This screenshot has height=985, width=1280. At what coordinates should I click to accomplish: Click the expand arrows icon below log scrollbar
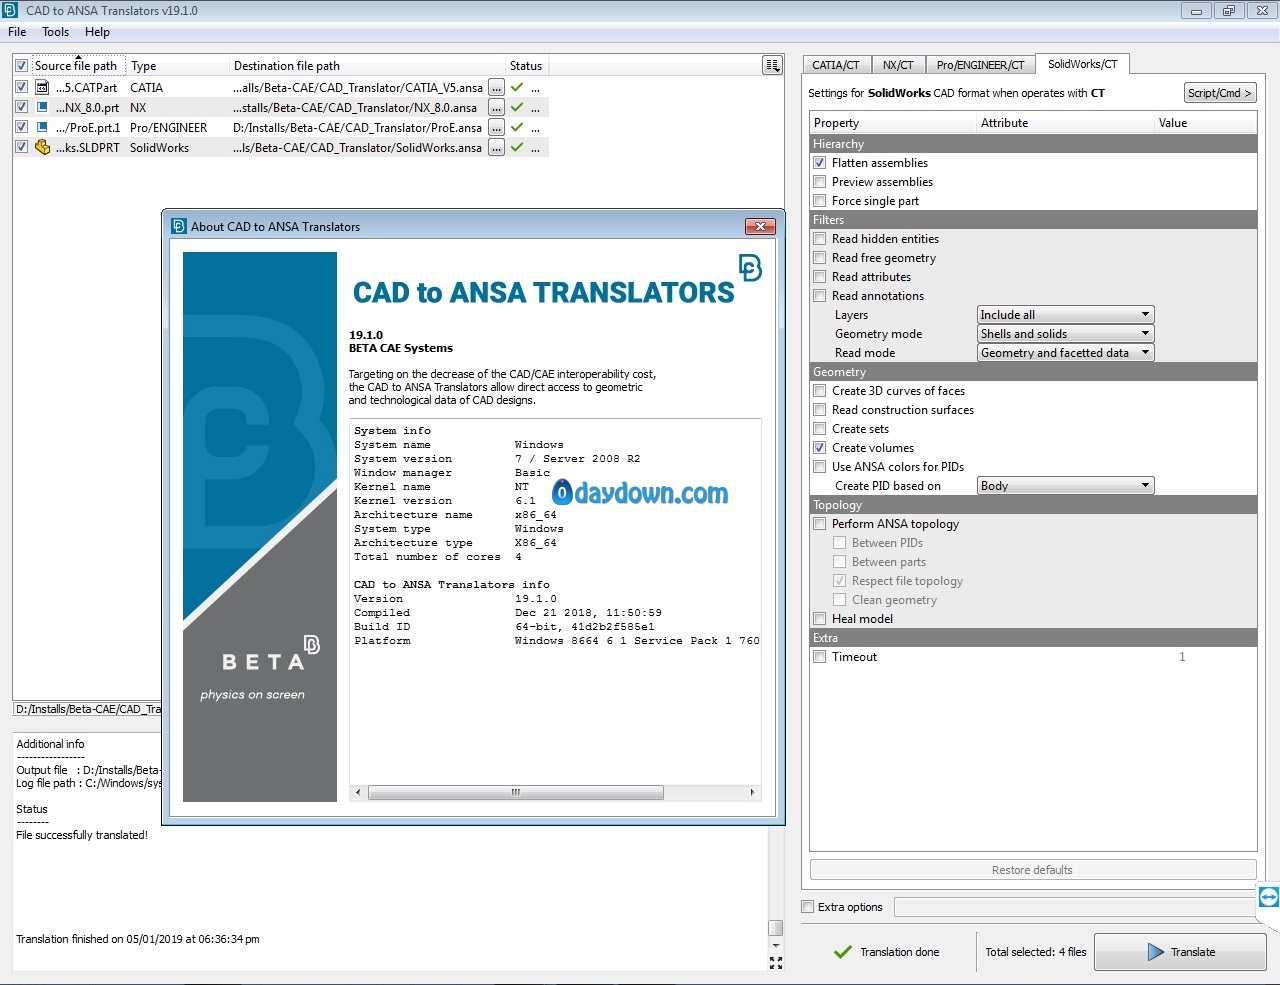tap(776, 962)
